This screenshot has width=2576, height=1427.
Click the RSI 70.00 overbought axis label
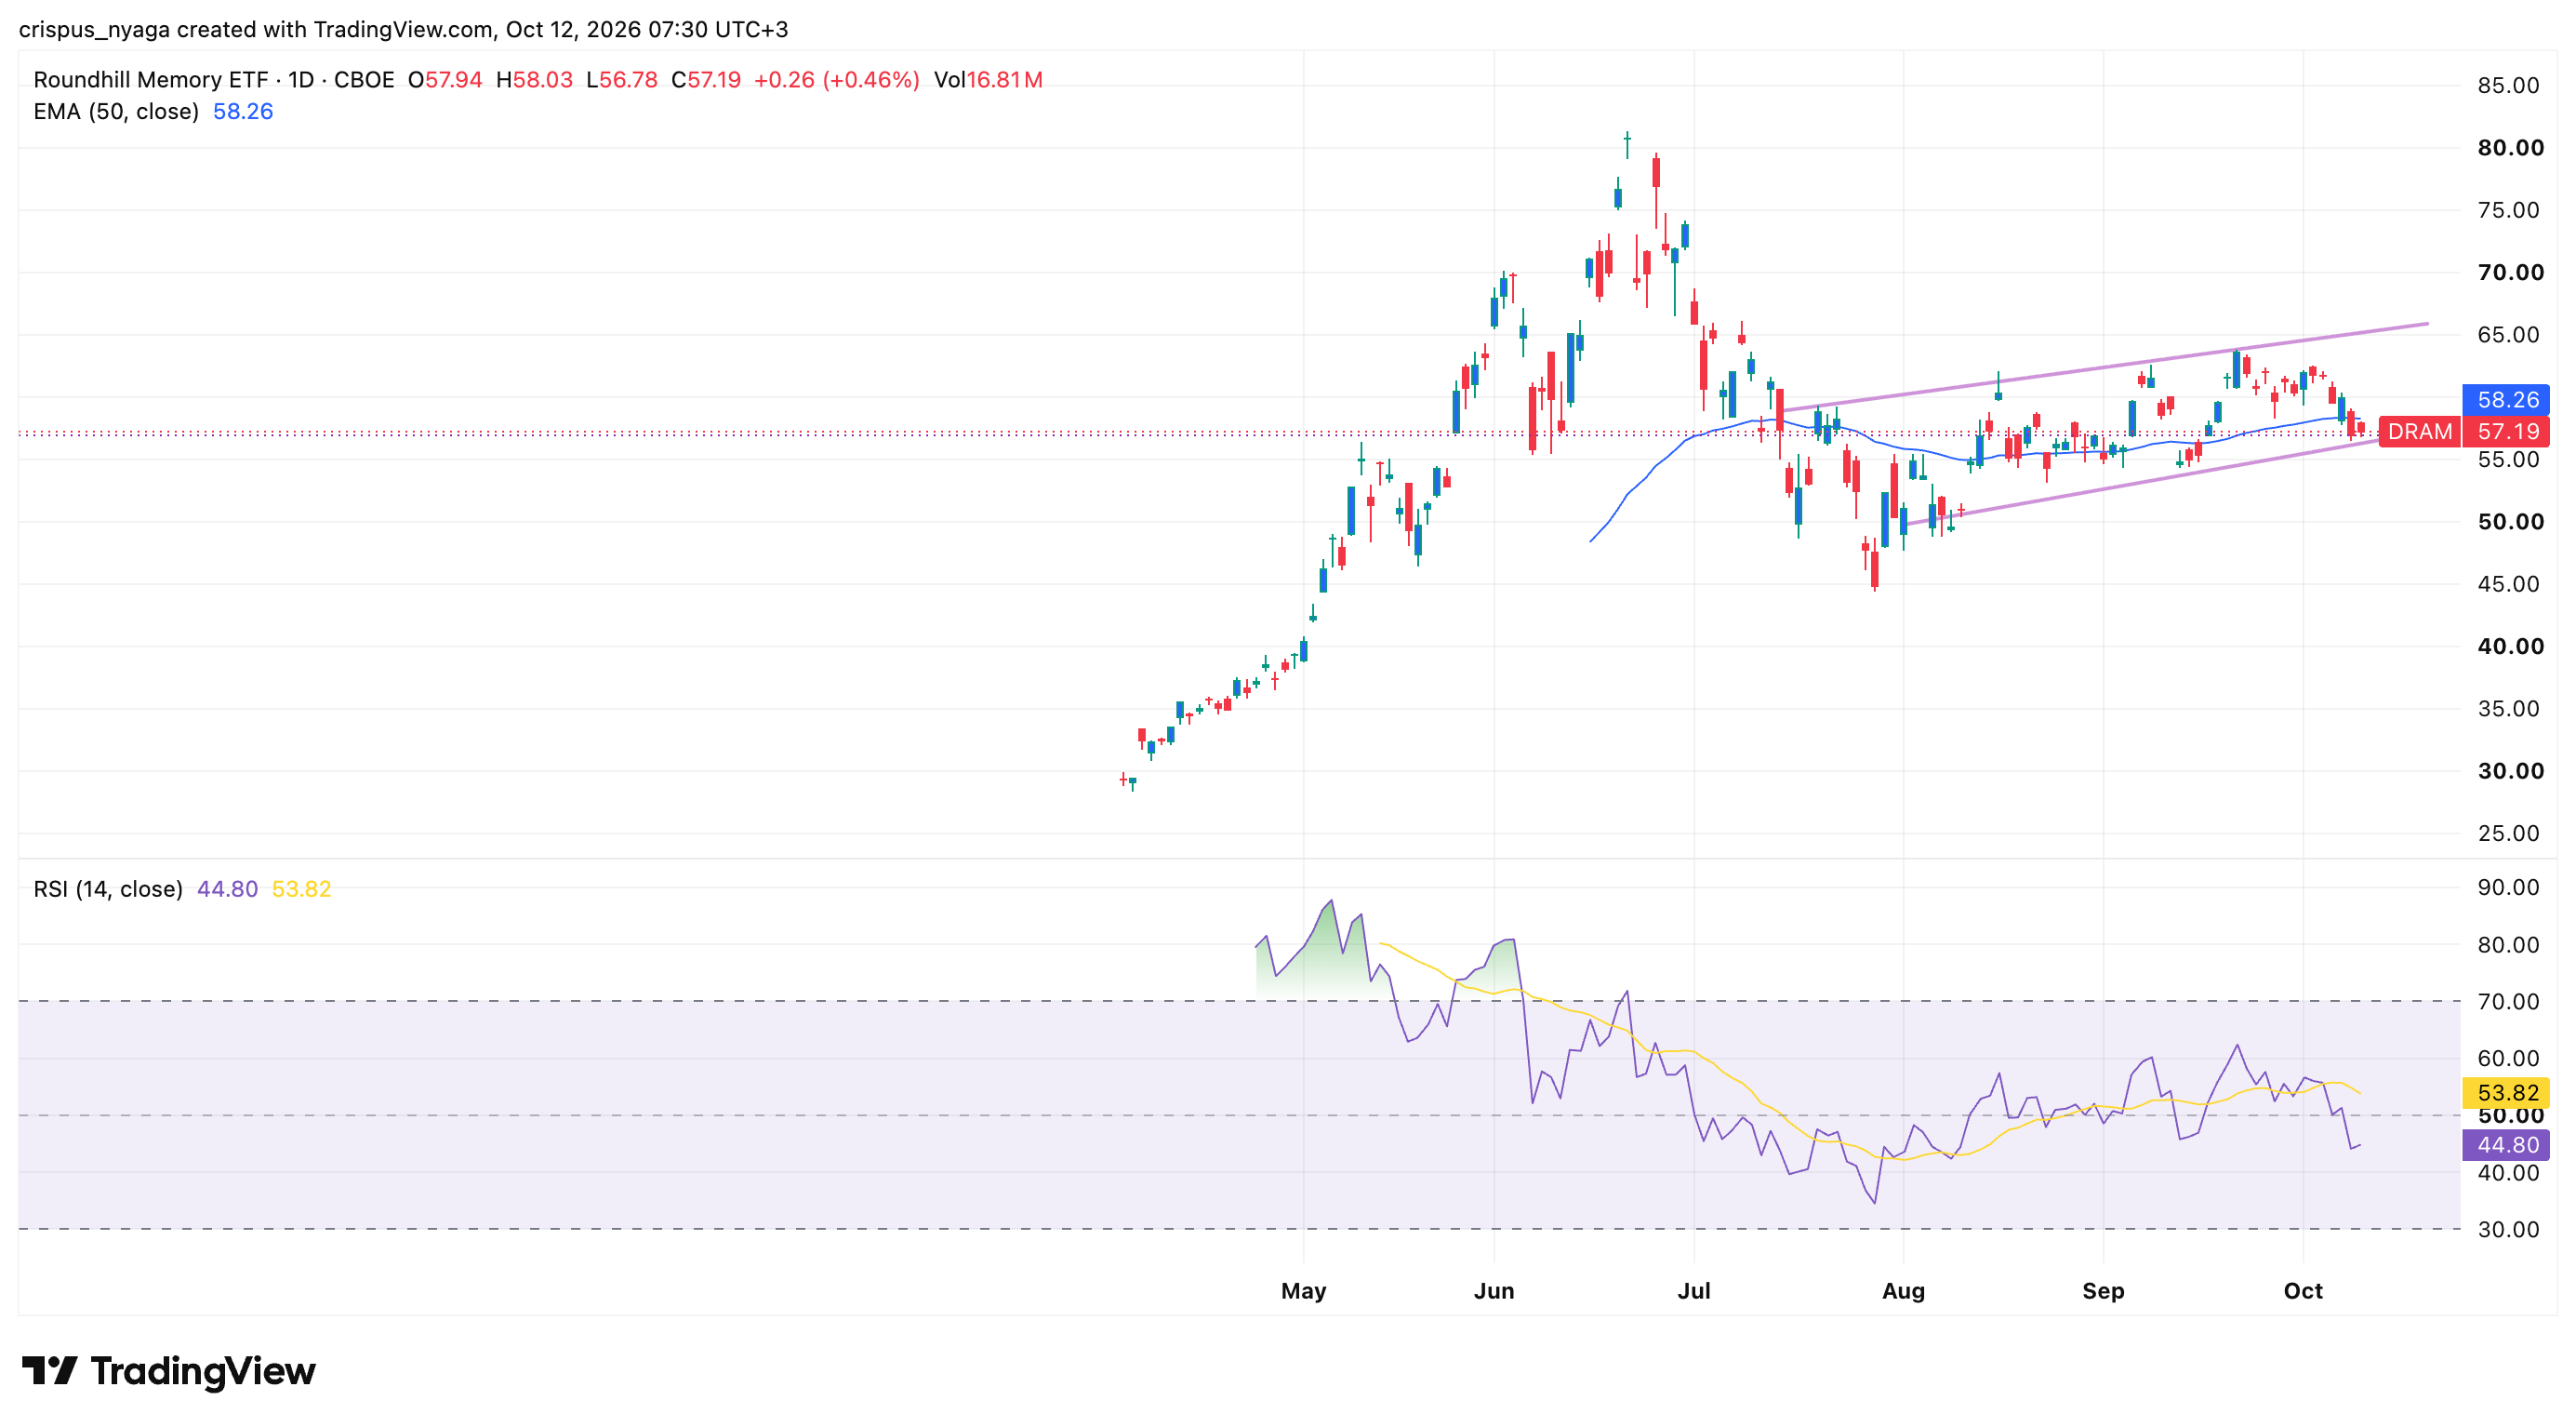[x=2508, y=1002]
